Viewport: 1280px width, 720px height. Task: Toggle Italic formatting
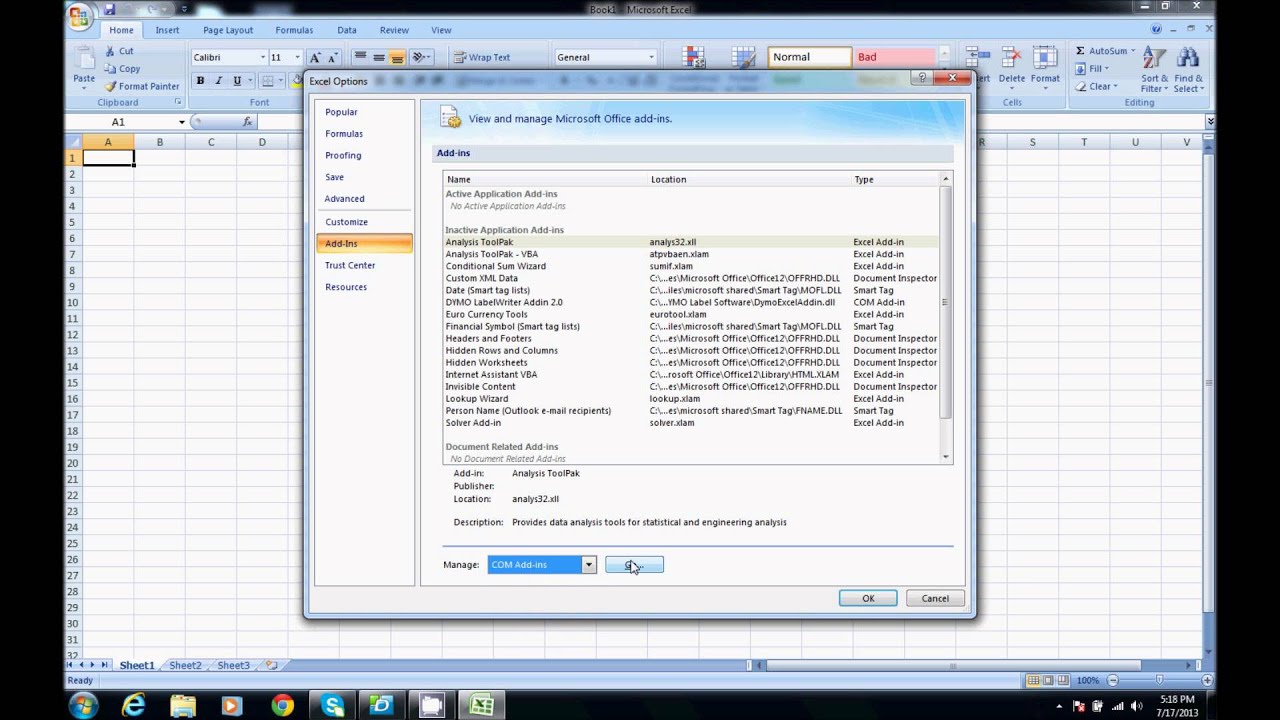tap(218, 81)
